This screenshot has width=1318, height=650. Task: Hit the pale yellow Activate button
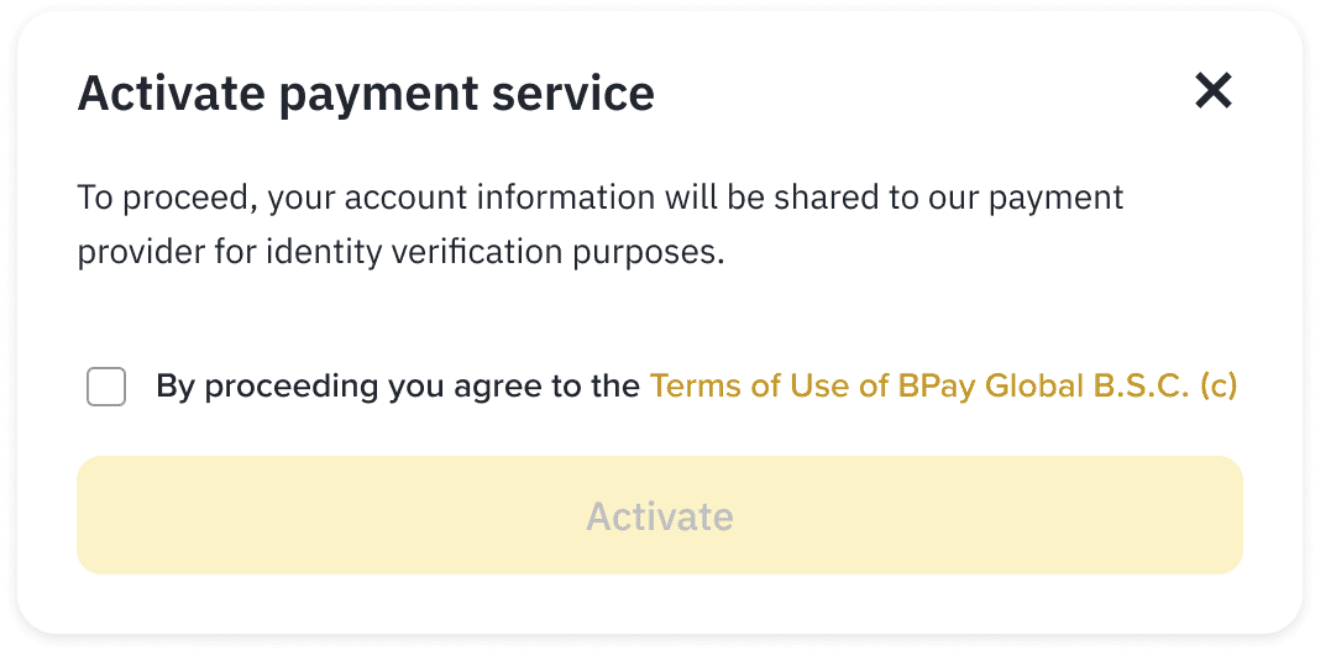(659, 515)
